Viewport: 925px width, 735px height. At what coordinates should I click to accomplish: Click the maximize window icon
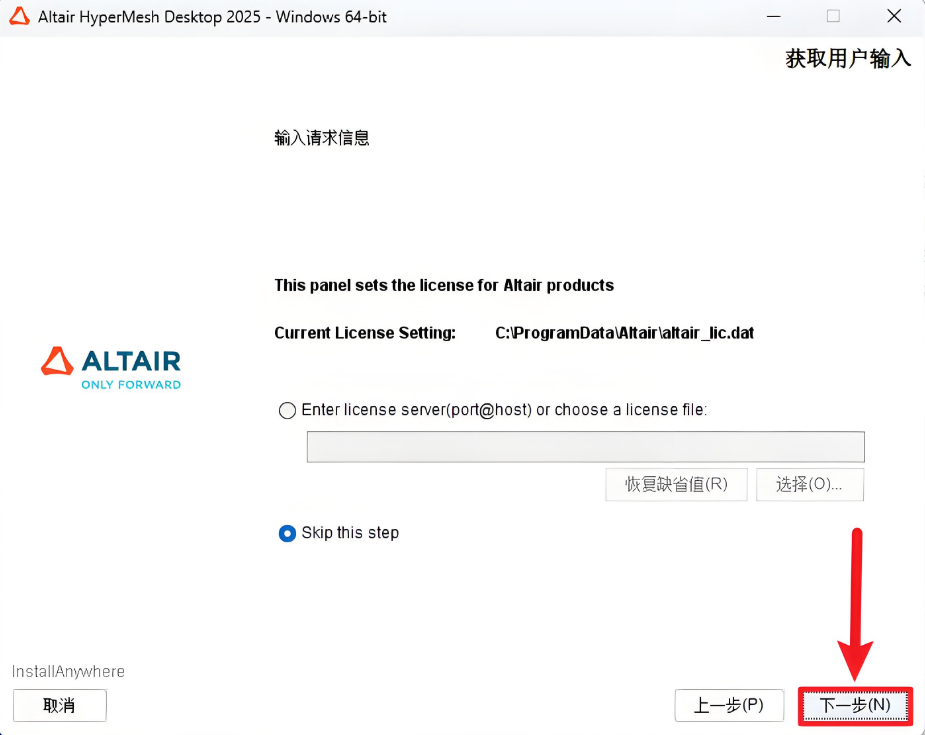tap(833, 17)
